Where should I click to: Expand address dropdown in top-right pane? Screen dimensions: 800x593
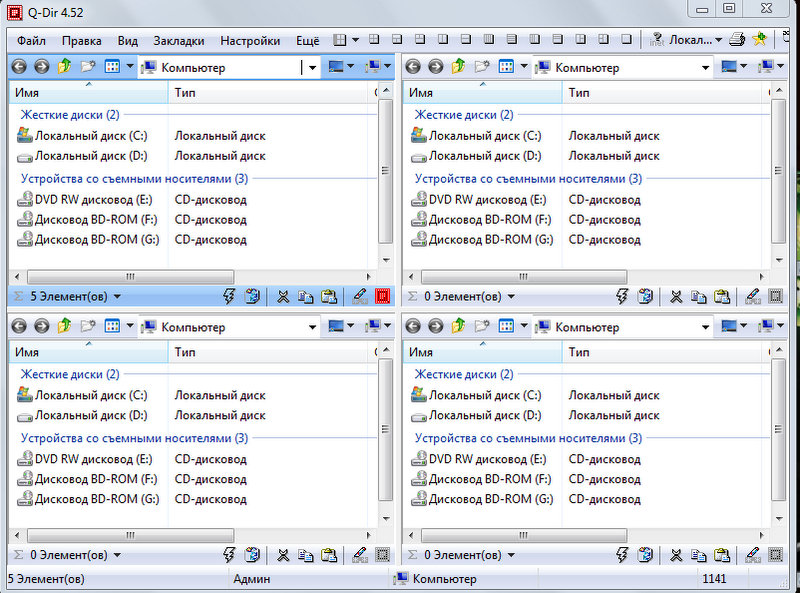pyautogui.click(x=706, y=67)
